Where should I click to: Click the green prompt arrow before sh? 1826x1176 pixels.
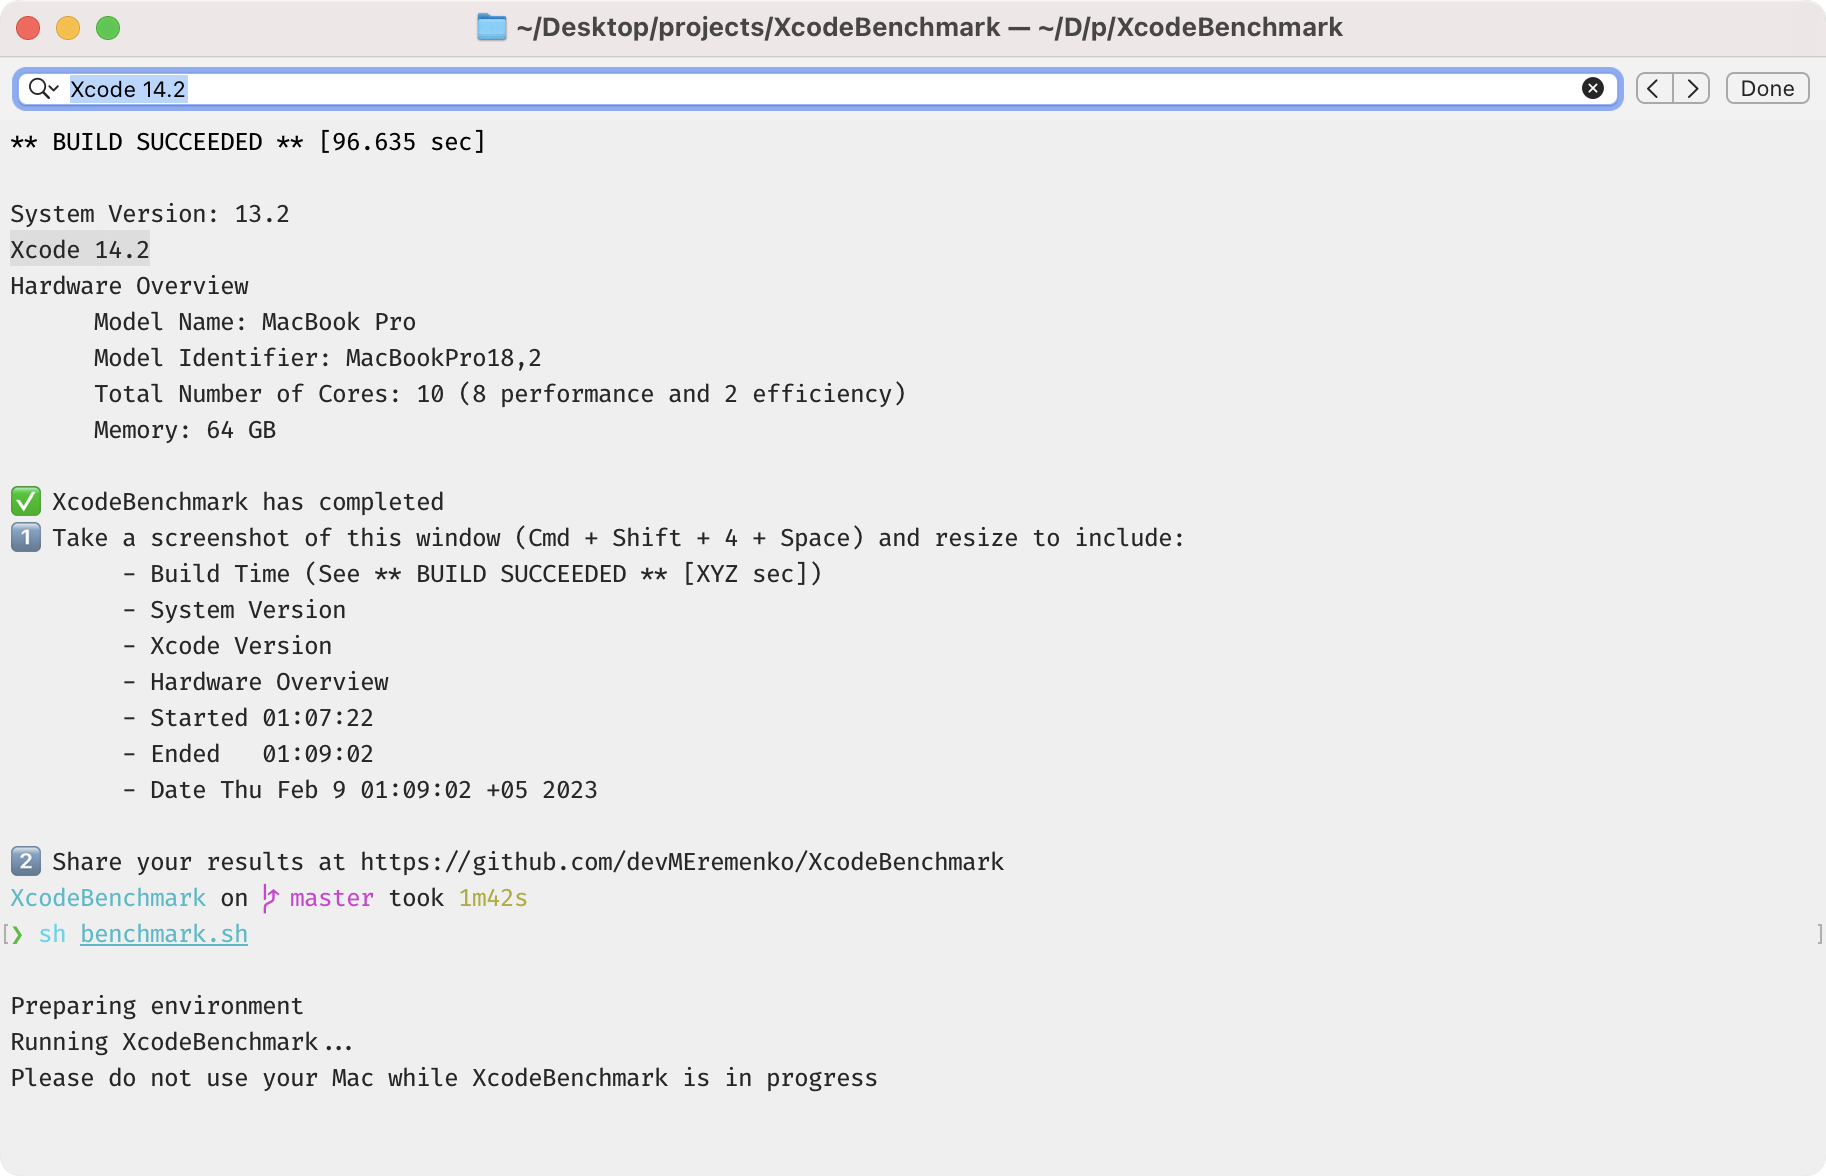point(17,934)
